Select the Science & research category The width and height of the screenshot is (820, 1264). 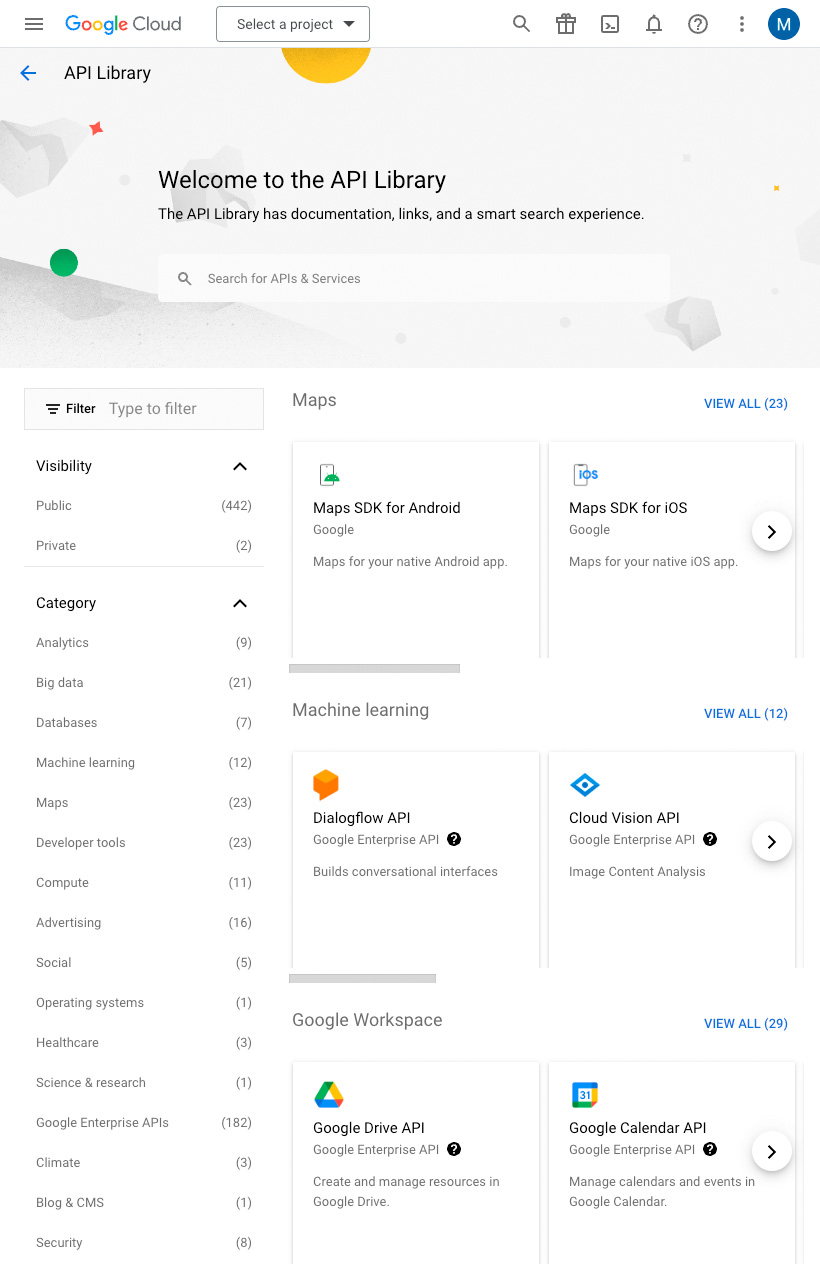(144, 1083)
